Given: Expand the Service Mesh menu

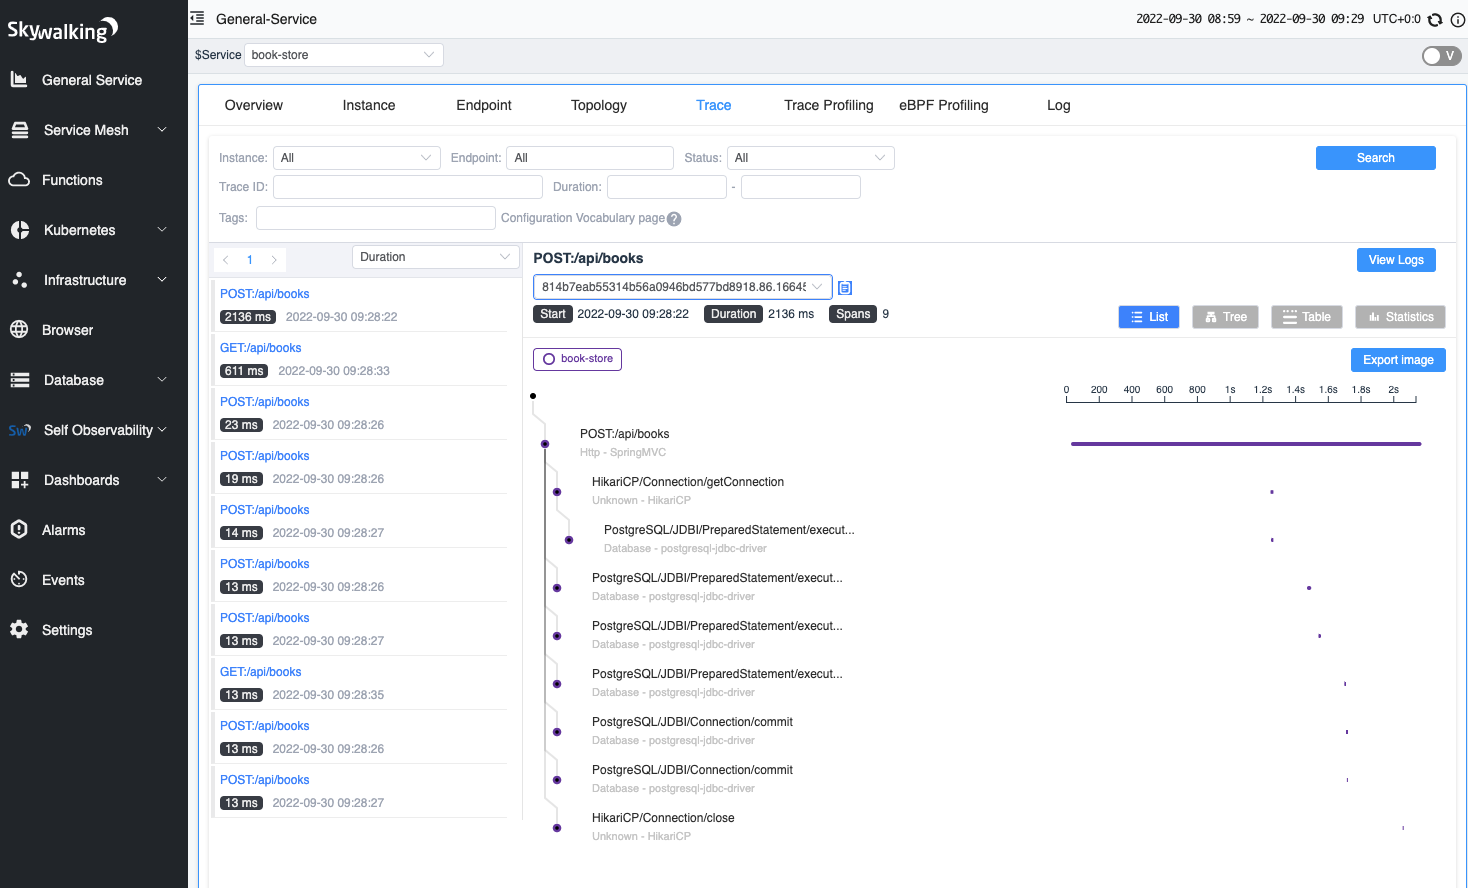Looking at the screenshot, I should point(94,130).
